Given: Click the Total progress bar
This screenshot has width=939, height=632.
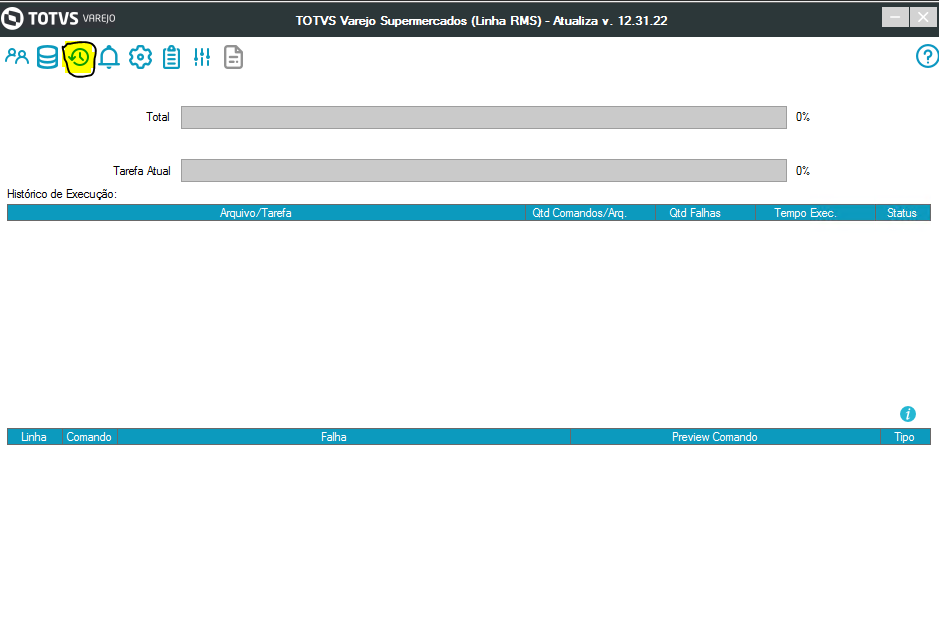Looking at the screenshot, I should pos(484,117).
